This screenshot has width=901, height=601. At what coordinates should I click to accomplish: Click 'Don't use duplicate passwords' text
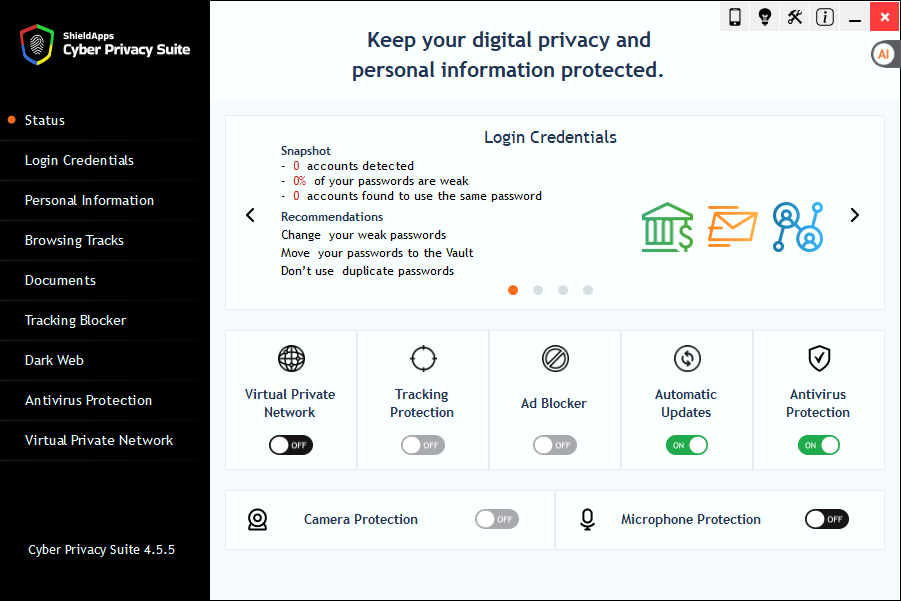tap(367, 271)
